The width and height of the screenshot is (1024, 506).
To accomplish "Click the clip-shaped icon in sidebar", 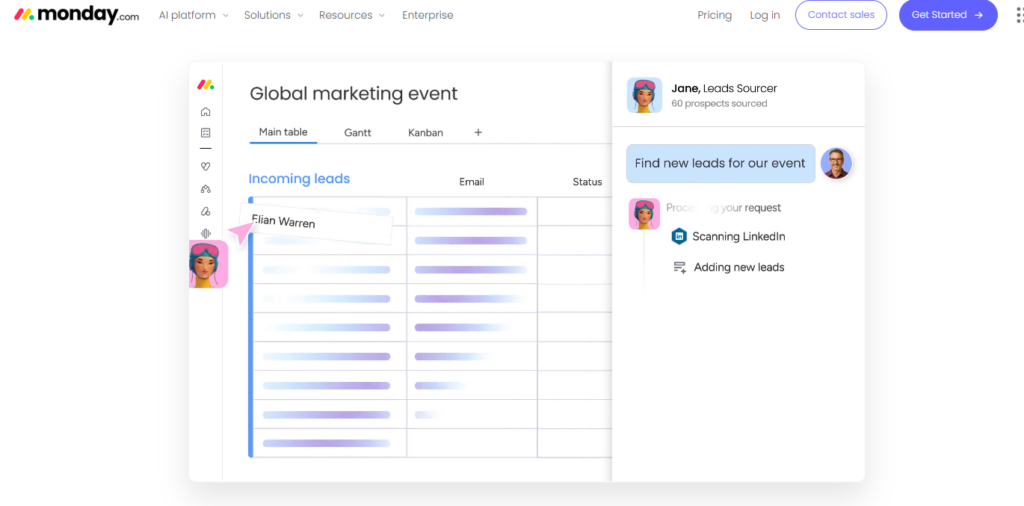I will pyautogui.click(x=206, y=212).
